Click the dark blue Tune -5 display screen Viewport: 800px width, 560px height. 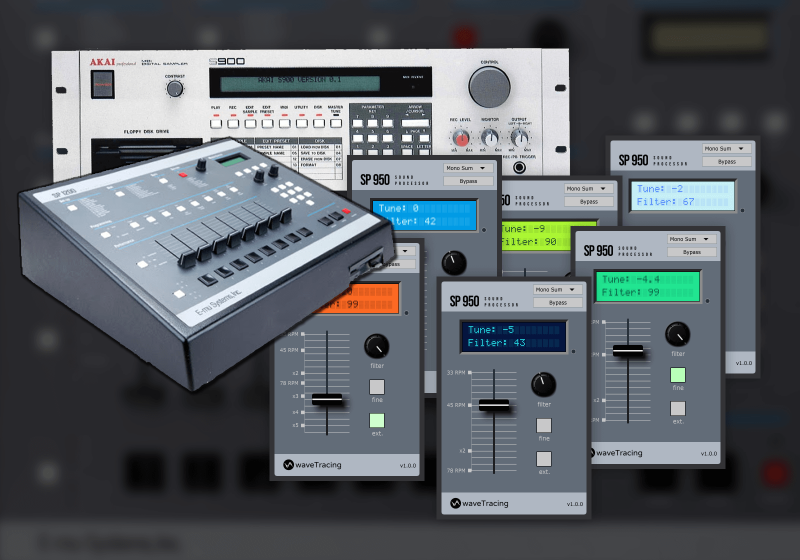[513, 337]
